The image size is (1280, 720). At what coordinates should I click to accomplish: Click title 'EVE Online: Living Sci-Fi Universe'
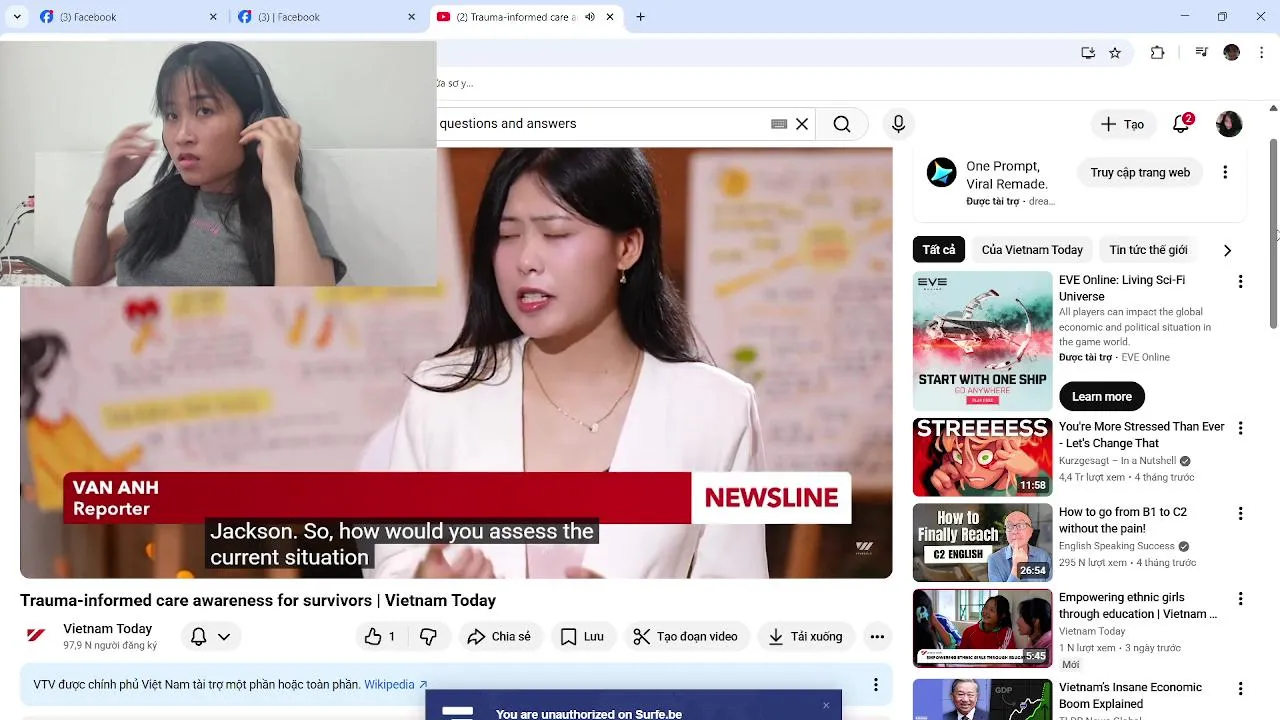1122,288
